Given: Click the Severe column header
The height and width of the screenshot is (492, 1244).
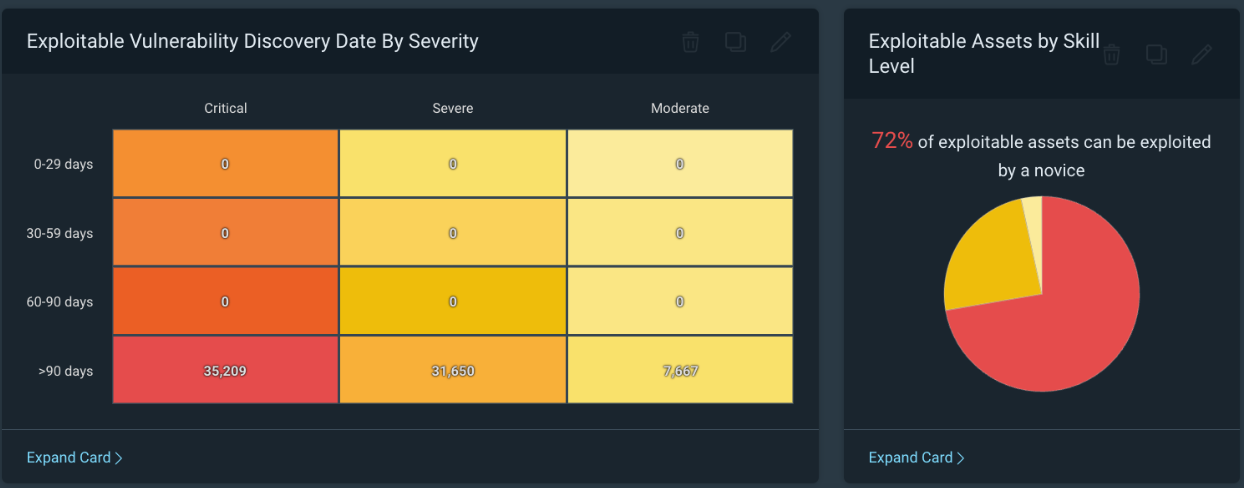Looking at the screenshot, I should click(x=453, y=108).
